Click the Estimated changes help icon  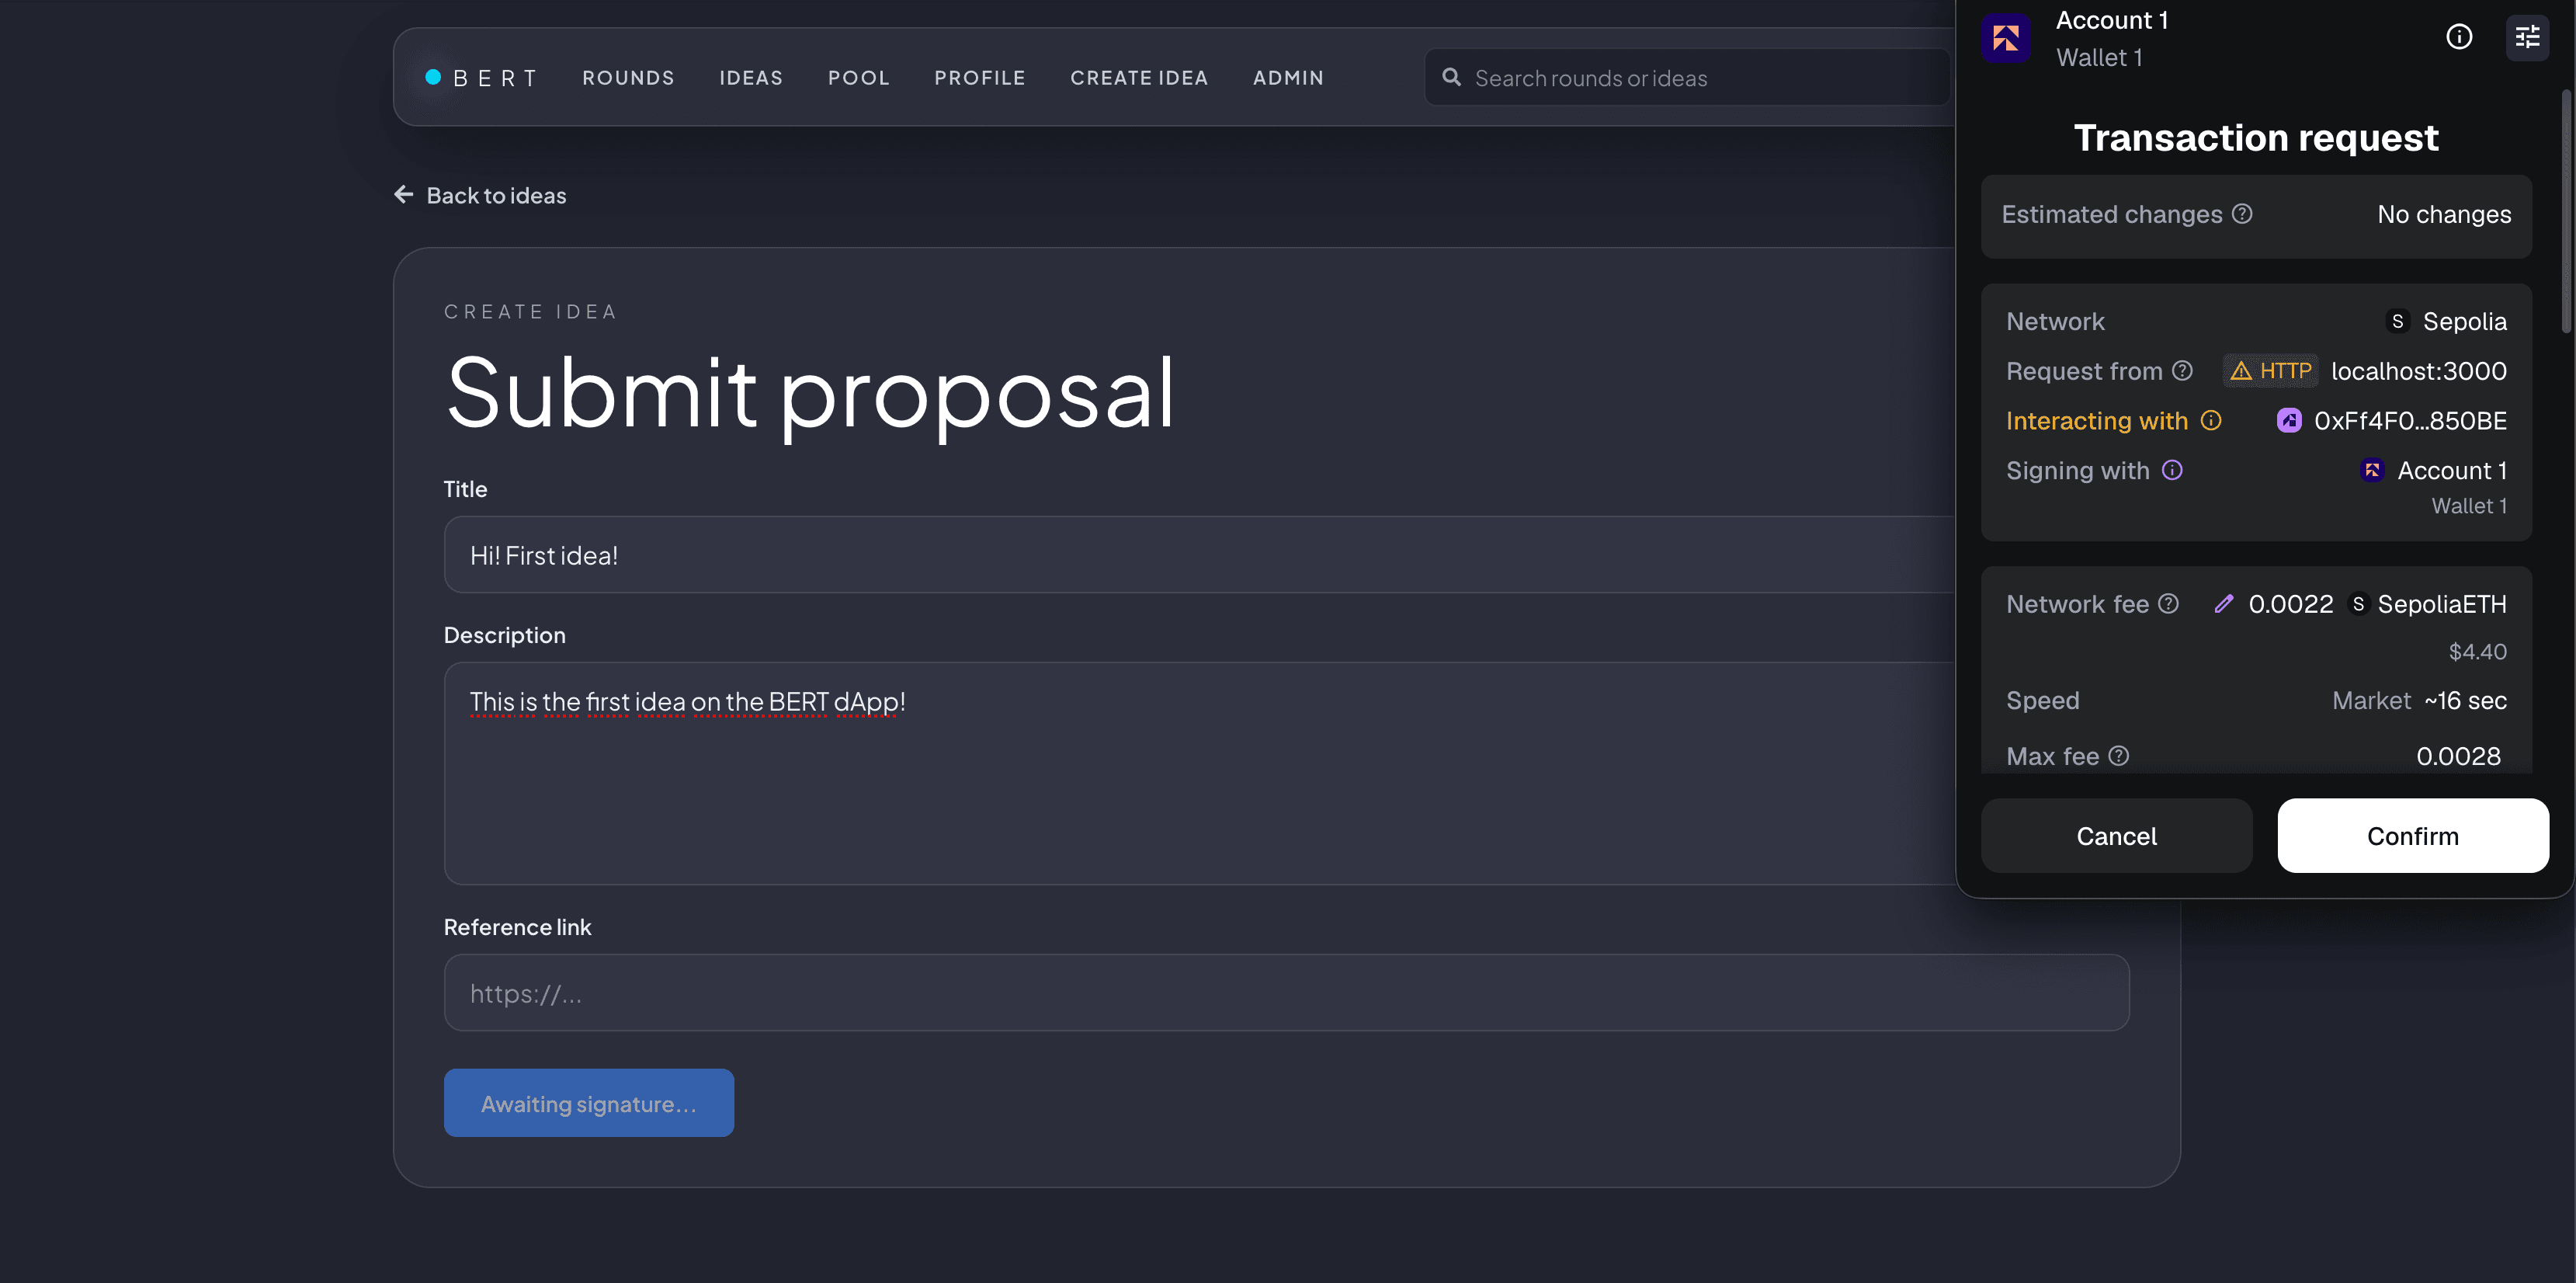[x=2242, y=214]
